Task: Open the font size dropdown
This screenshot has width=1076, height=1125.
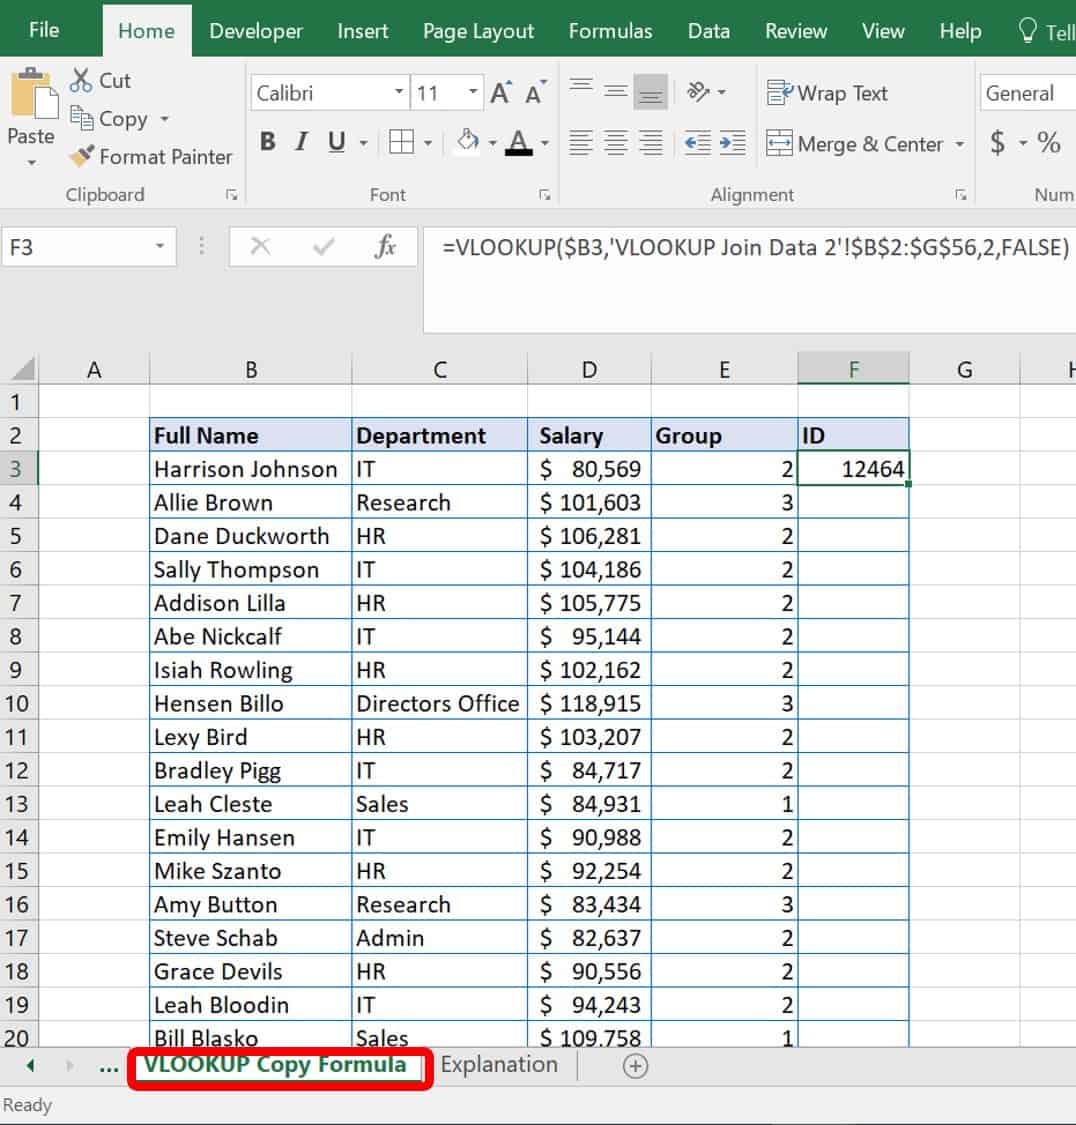Action: click(x=474, y=92)
